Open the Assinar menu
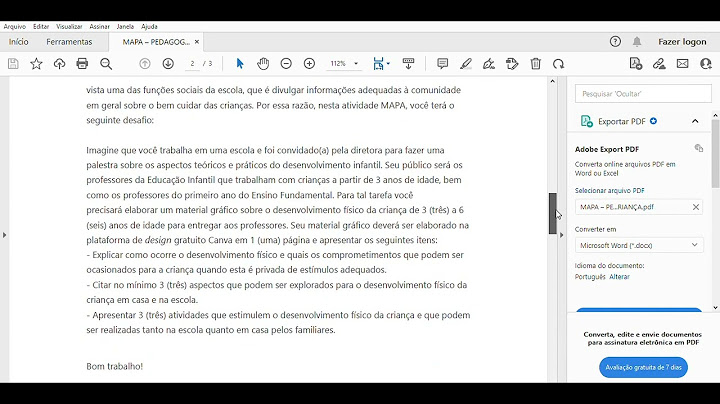Viewport: 720px width, 404px height. [99, 27]
